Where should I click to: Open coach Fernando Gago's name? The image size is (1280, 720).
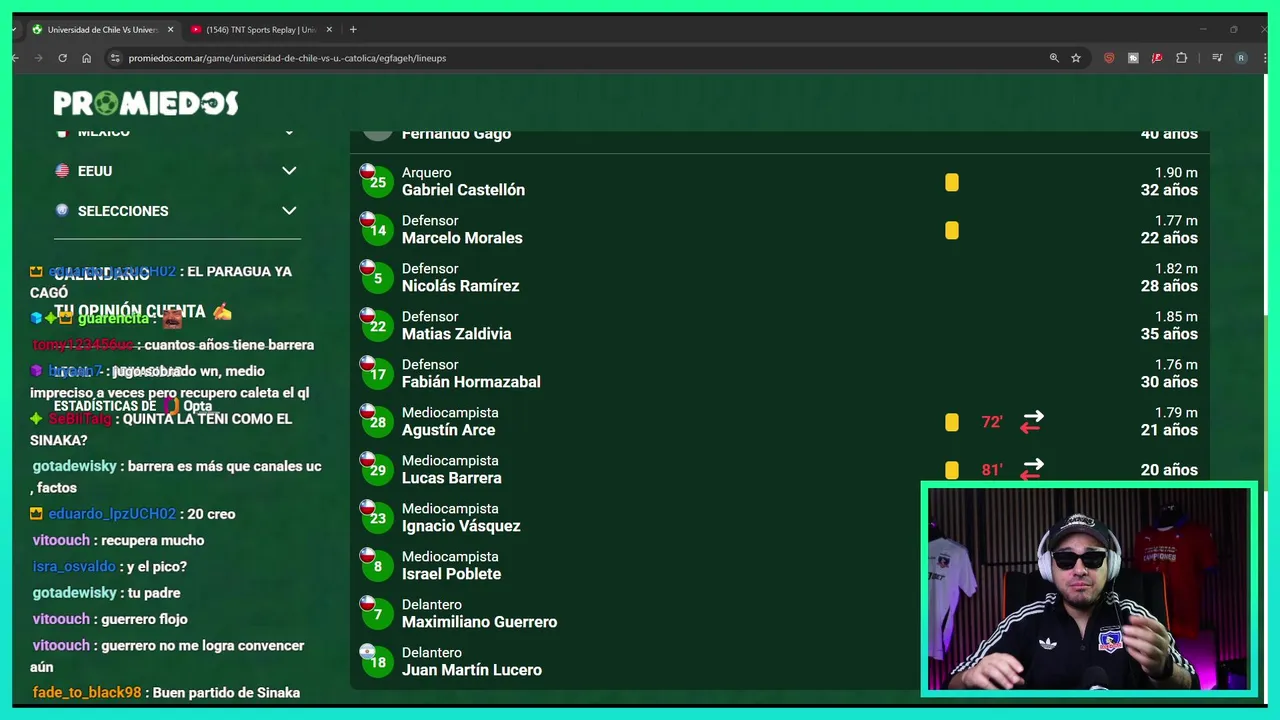point(456,134)
